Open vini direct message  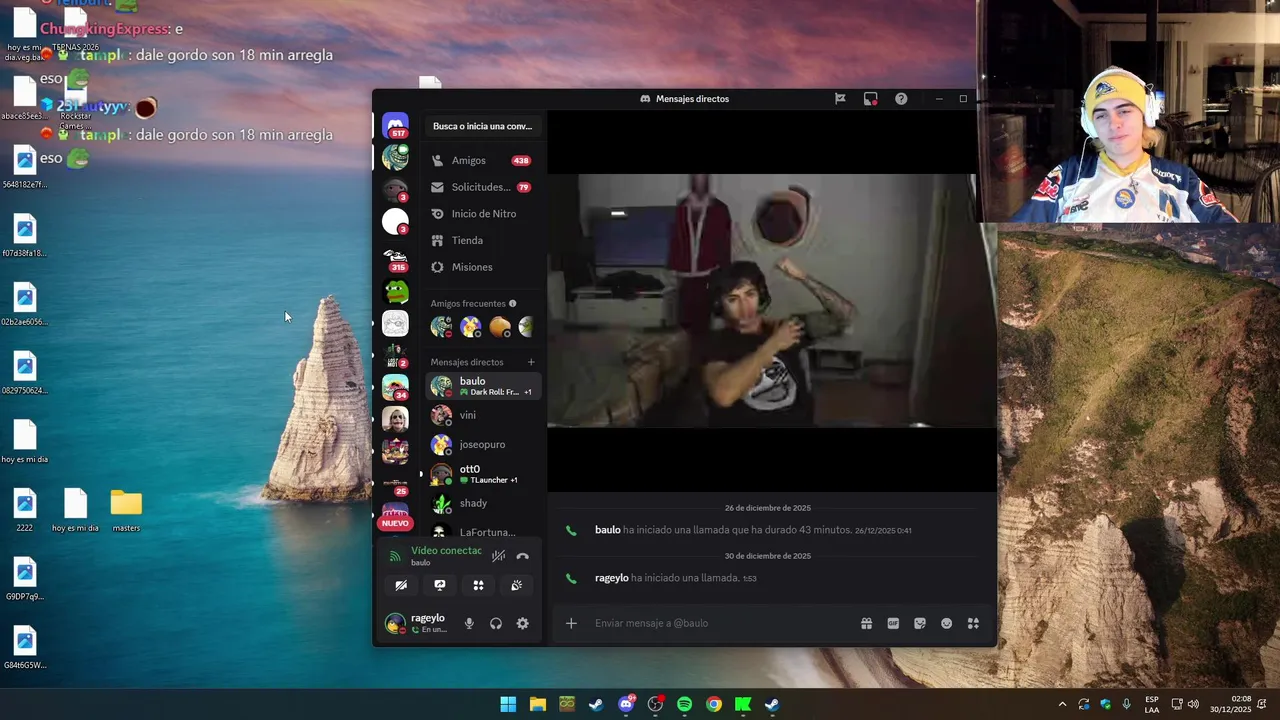pos(484,415)
